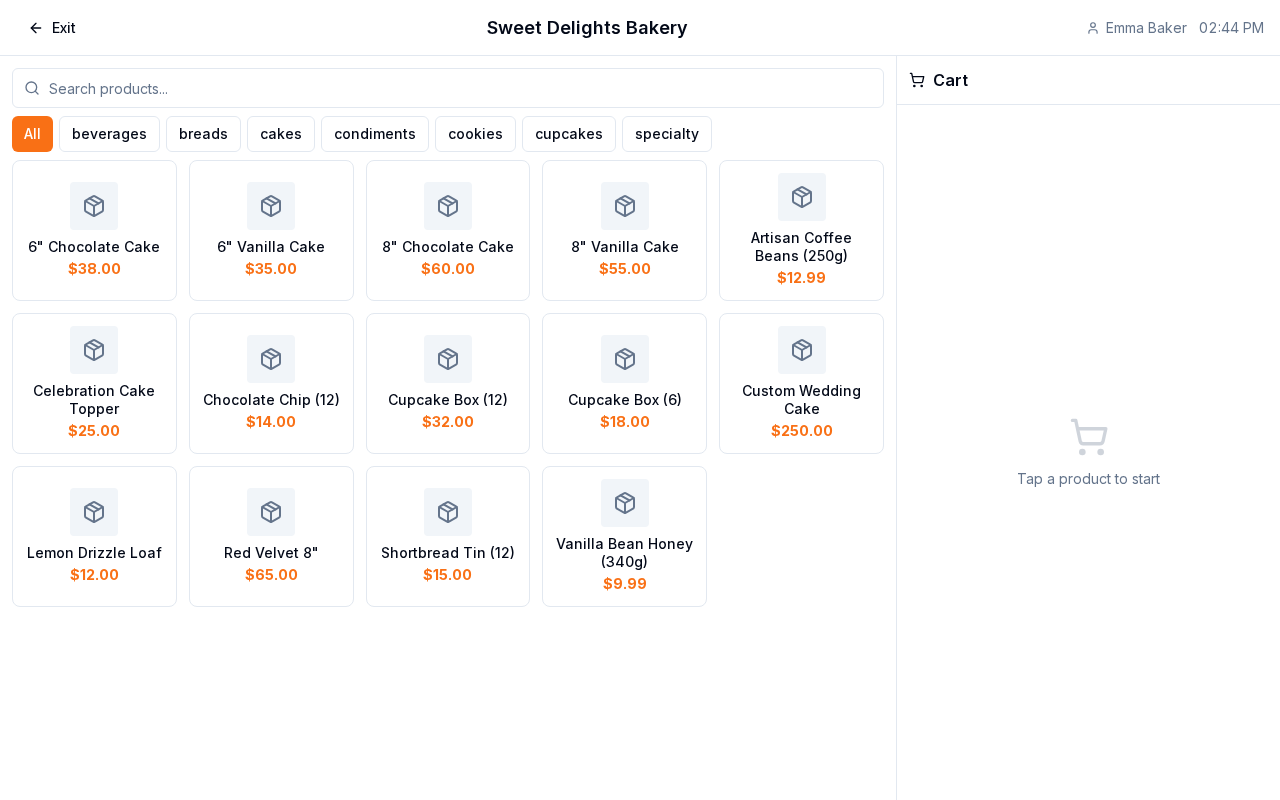1280x800 pixels.
Task: Toggle the cookies category filter
Action: coord(475,134)
